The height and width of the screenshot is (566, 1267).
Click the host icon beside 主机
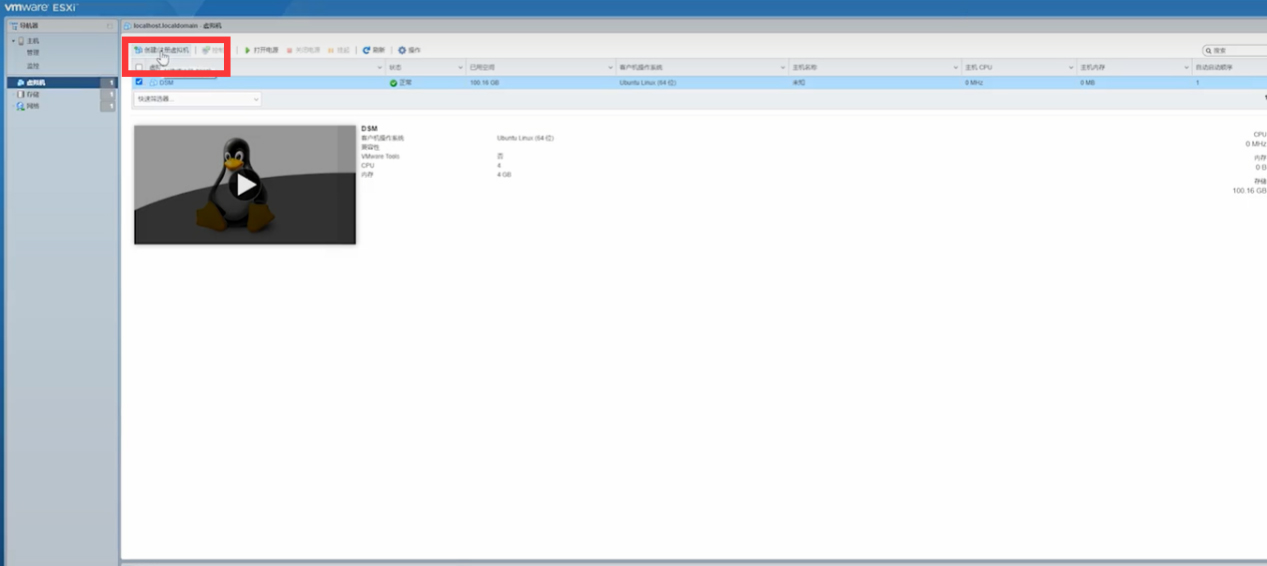pos(21,41)
